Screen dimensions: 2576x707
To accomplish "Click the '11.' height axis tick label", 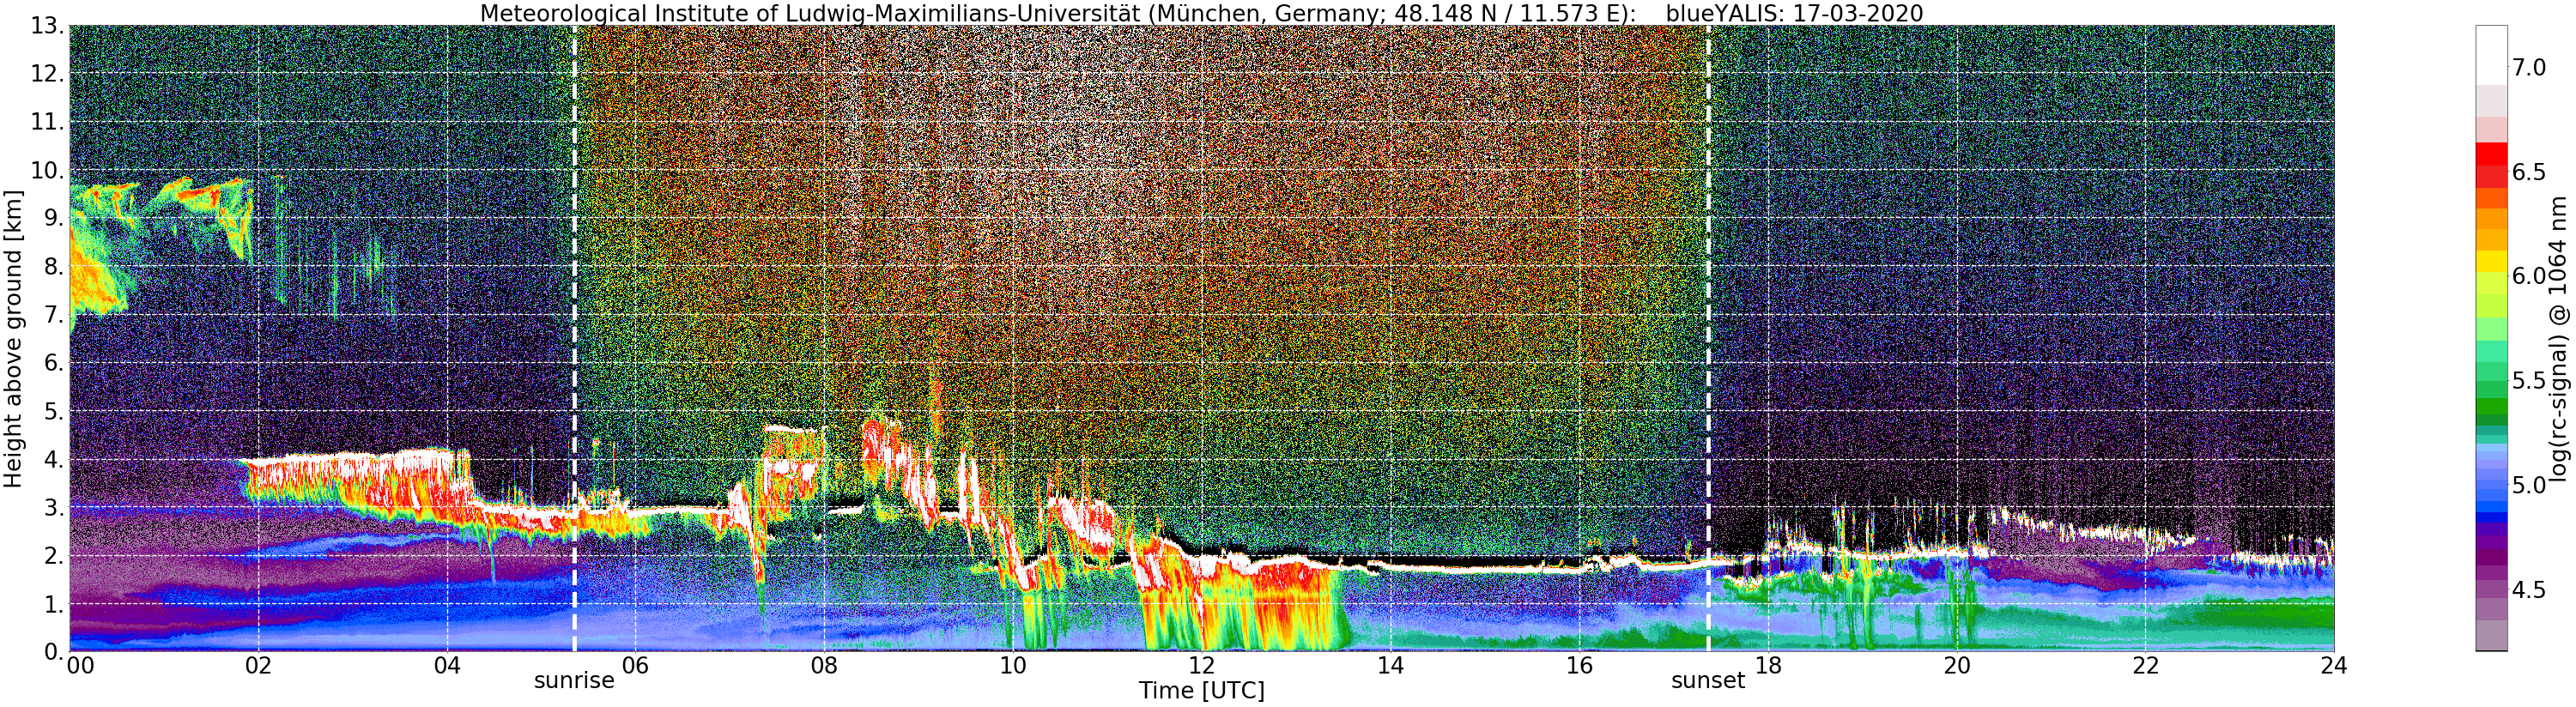I will [x=47, y=122].
